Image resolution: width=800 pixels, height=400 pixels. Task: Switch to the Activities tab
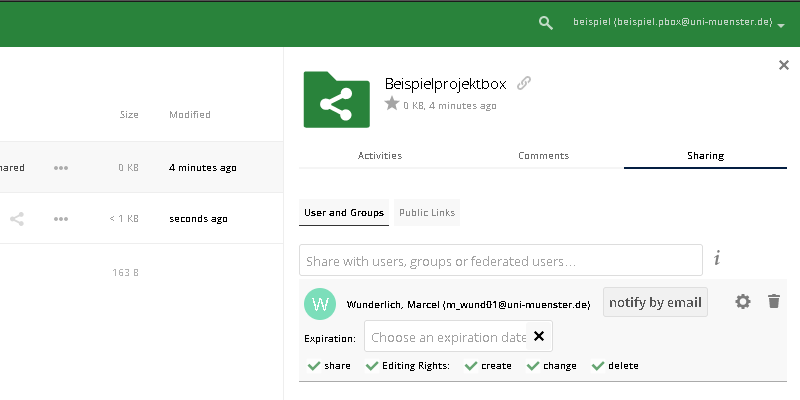click(x=380, y=156)
